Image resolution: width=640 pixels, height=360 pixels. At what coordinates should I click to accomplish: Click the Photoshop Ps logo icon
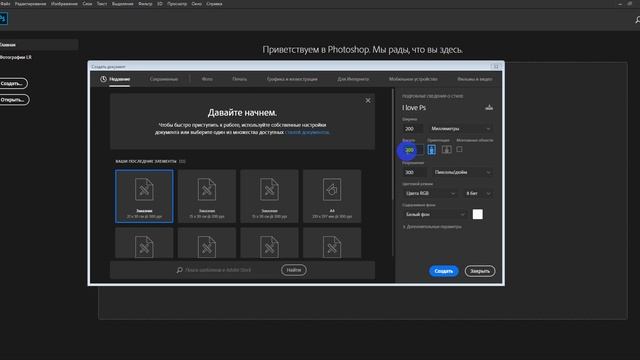coord(3,18)
